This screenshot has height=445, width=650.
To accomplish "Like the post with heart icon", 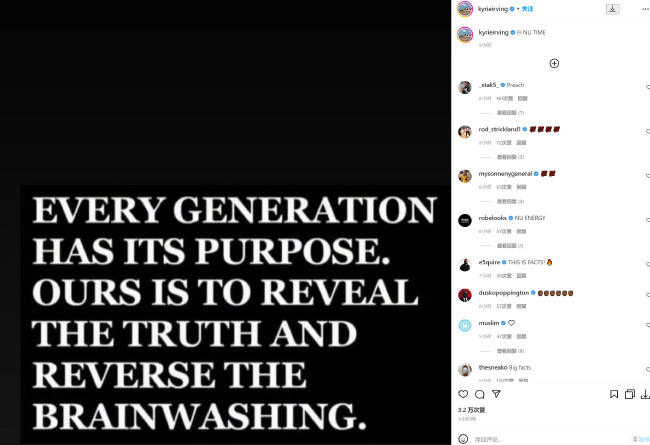I will (x=463, y=394).
